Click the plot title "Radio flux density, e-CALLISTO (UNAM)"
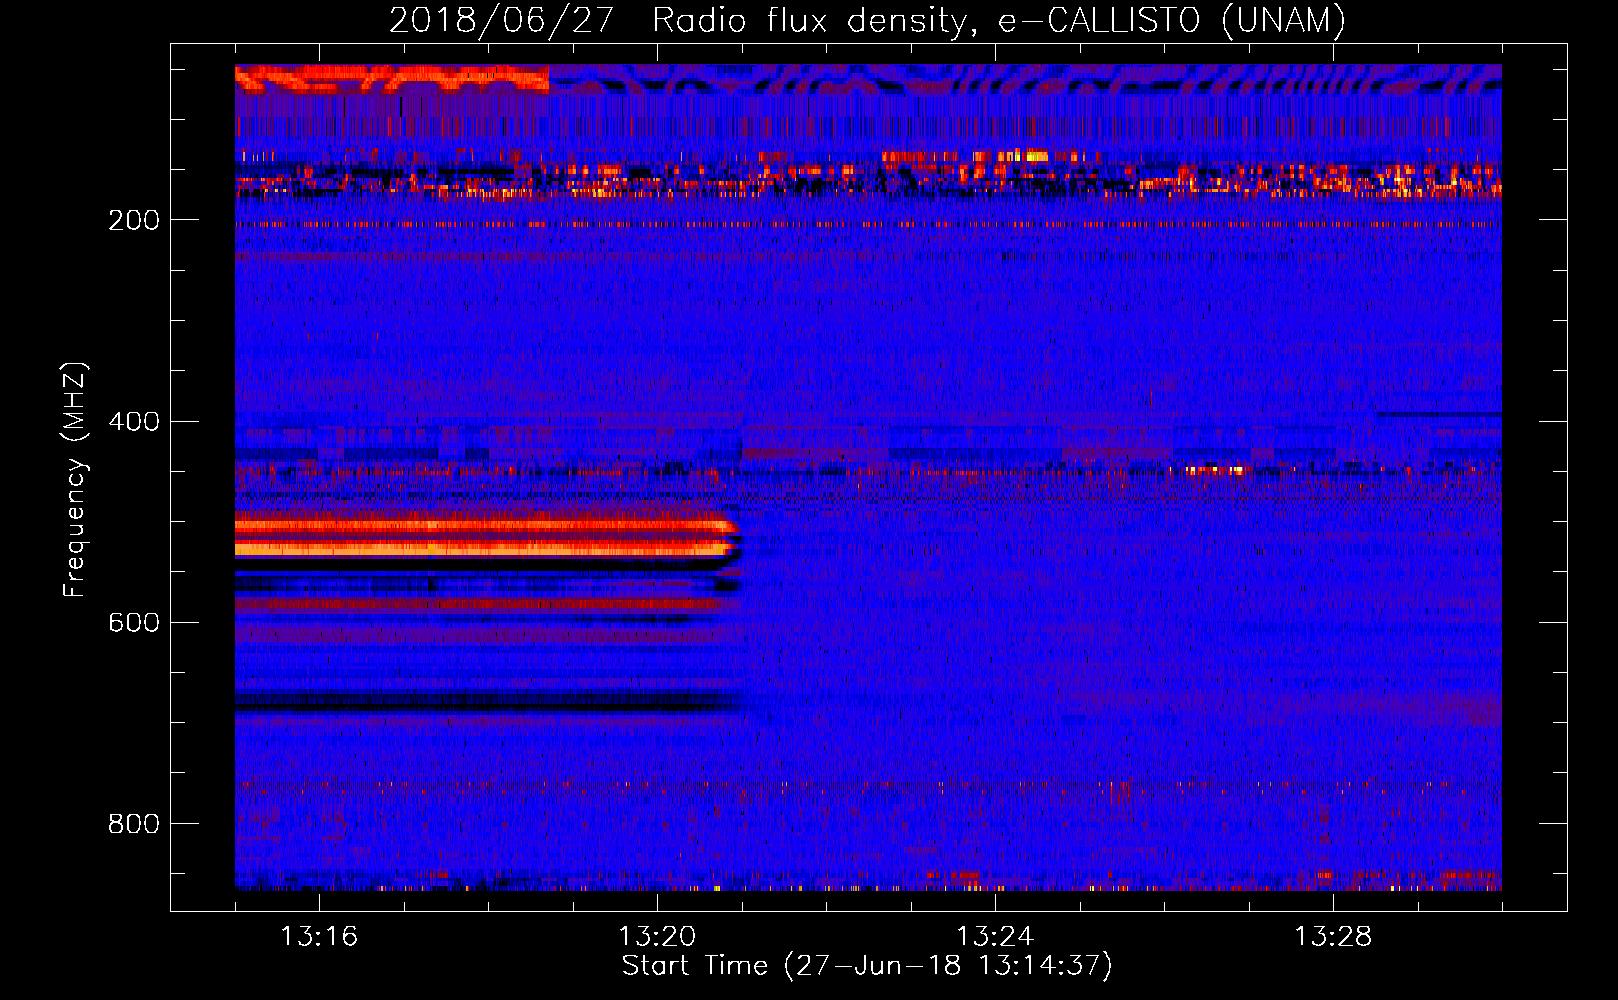The height and width of the screenshot is (1000, 1618). click(999, 21)
